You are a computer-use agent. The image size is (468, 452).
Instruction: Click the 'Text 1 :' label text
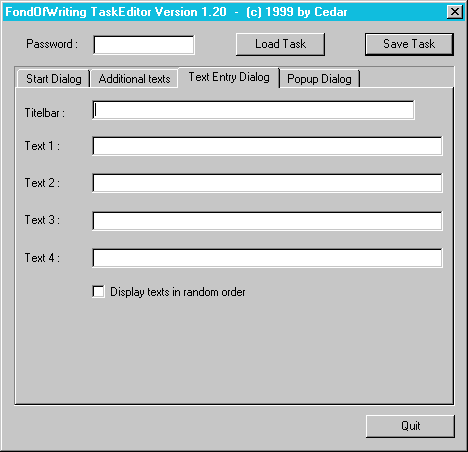pyautogui.click(x=42, y=146)
